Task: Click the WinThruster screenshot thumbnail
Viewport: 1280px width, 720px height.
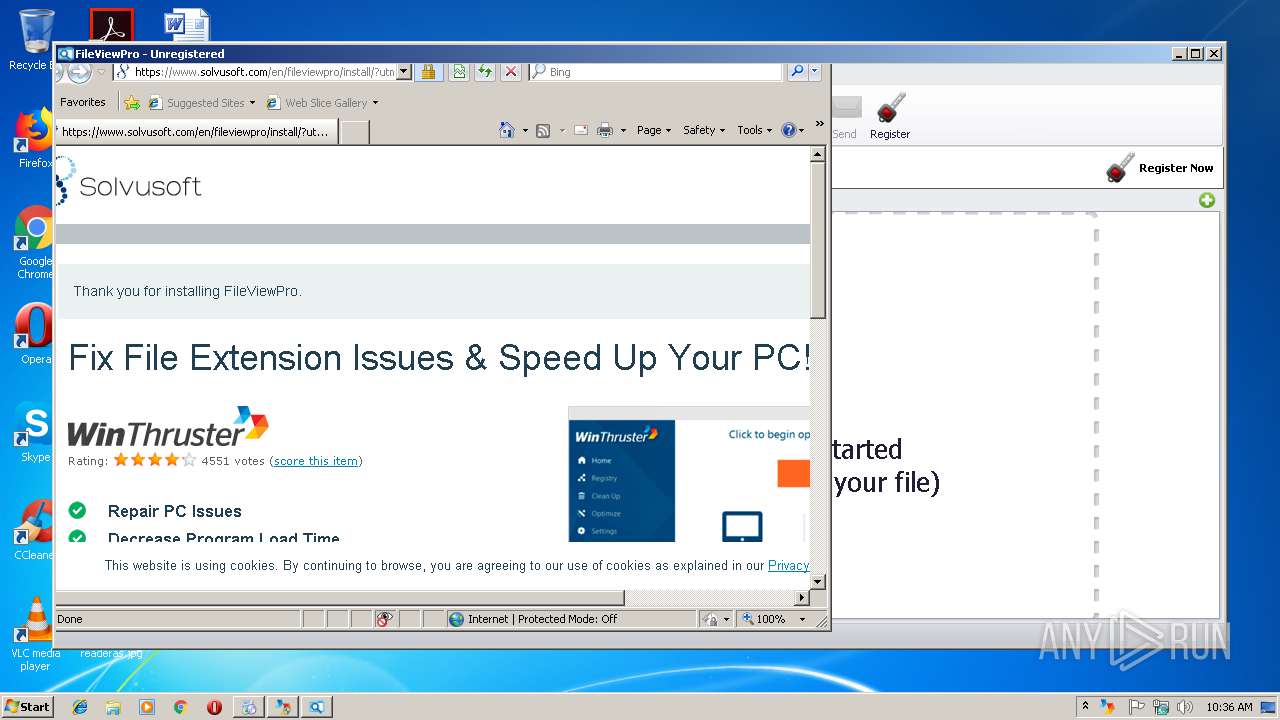Action: click(x=689, y=474)
